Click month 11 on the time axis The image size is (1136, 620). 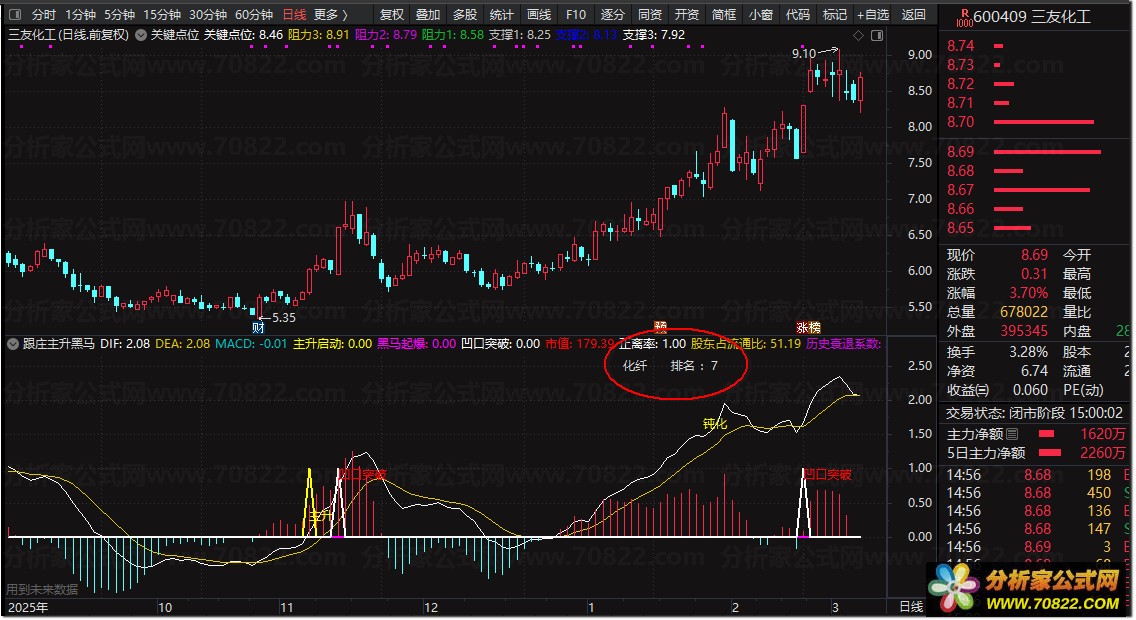point(287,608)
